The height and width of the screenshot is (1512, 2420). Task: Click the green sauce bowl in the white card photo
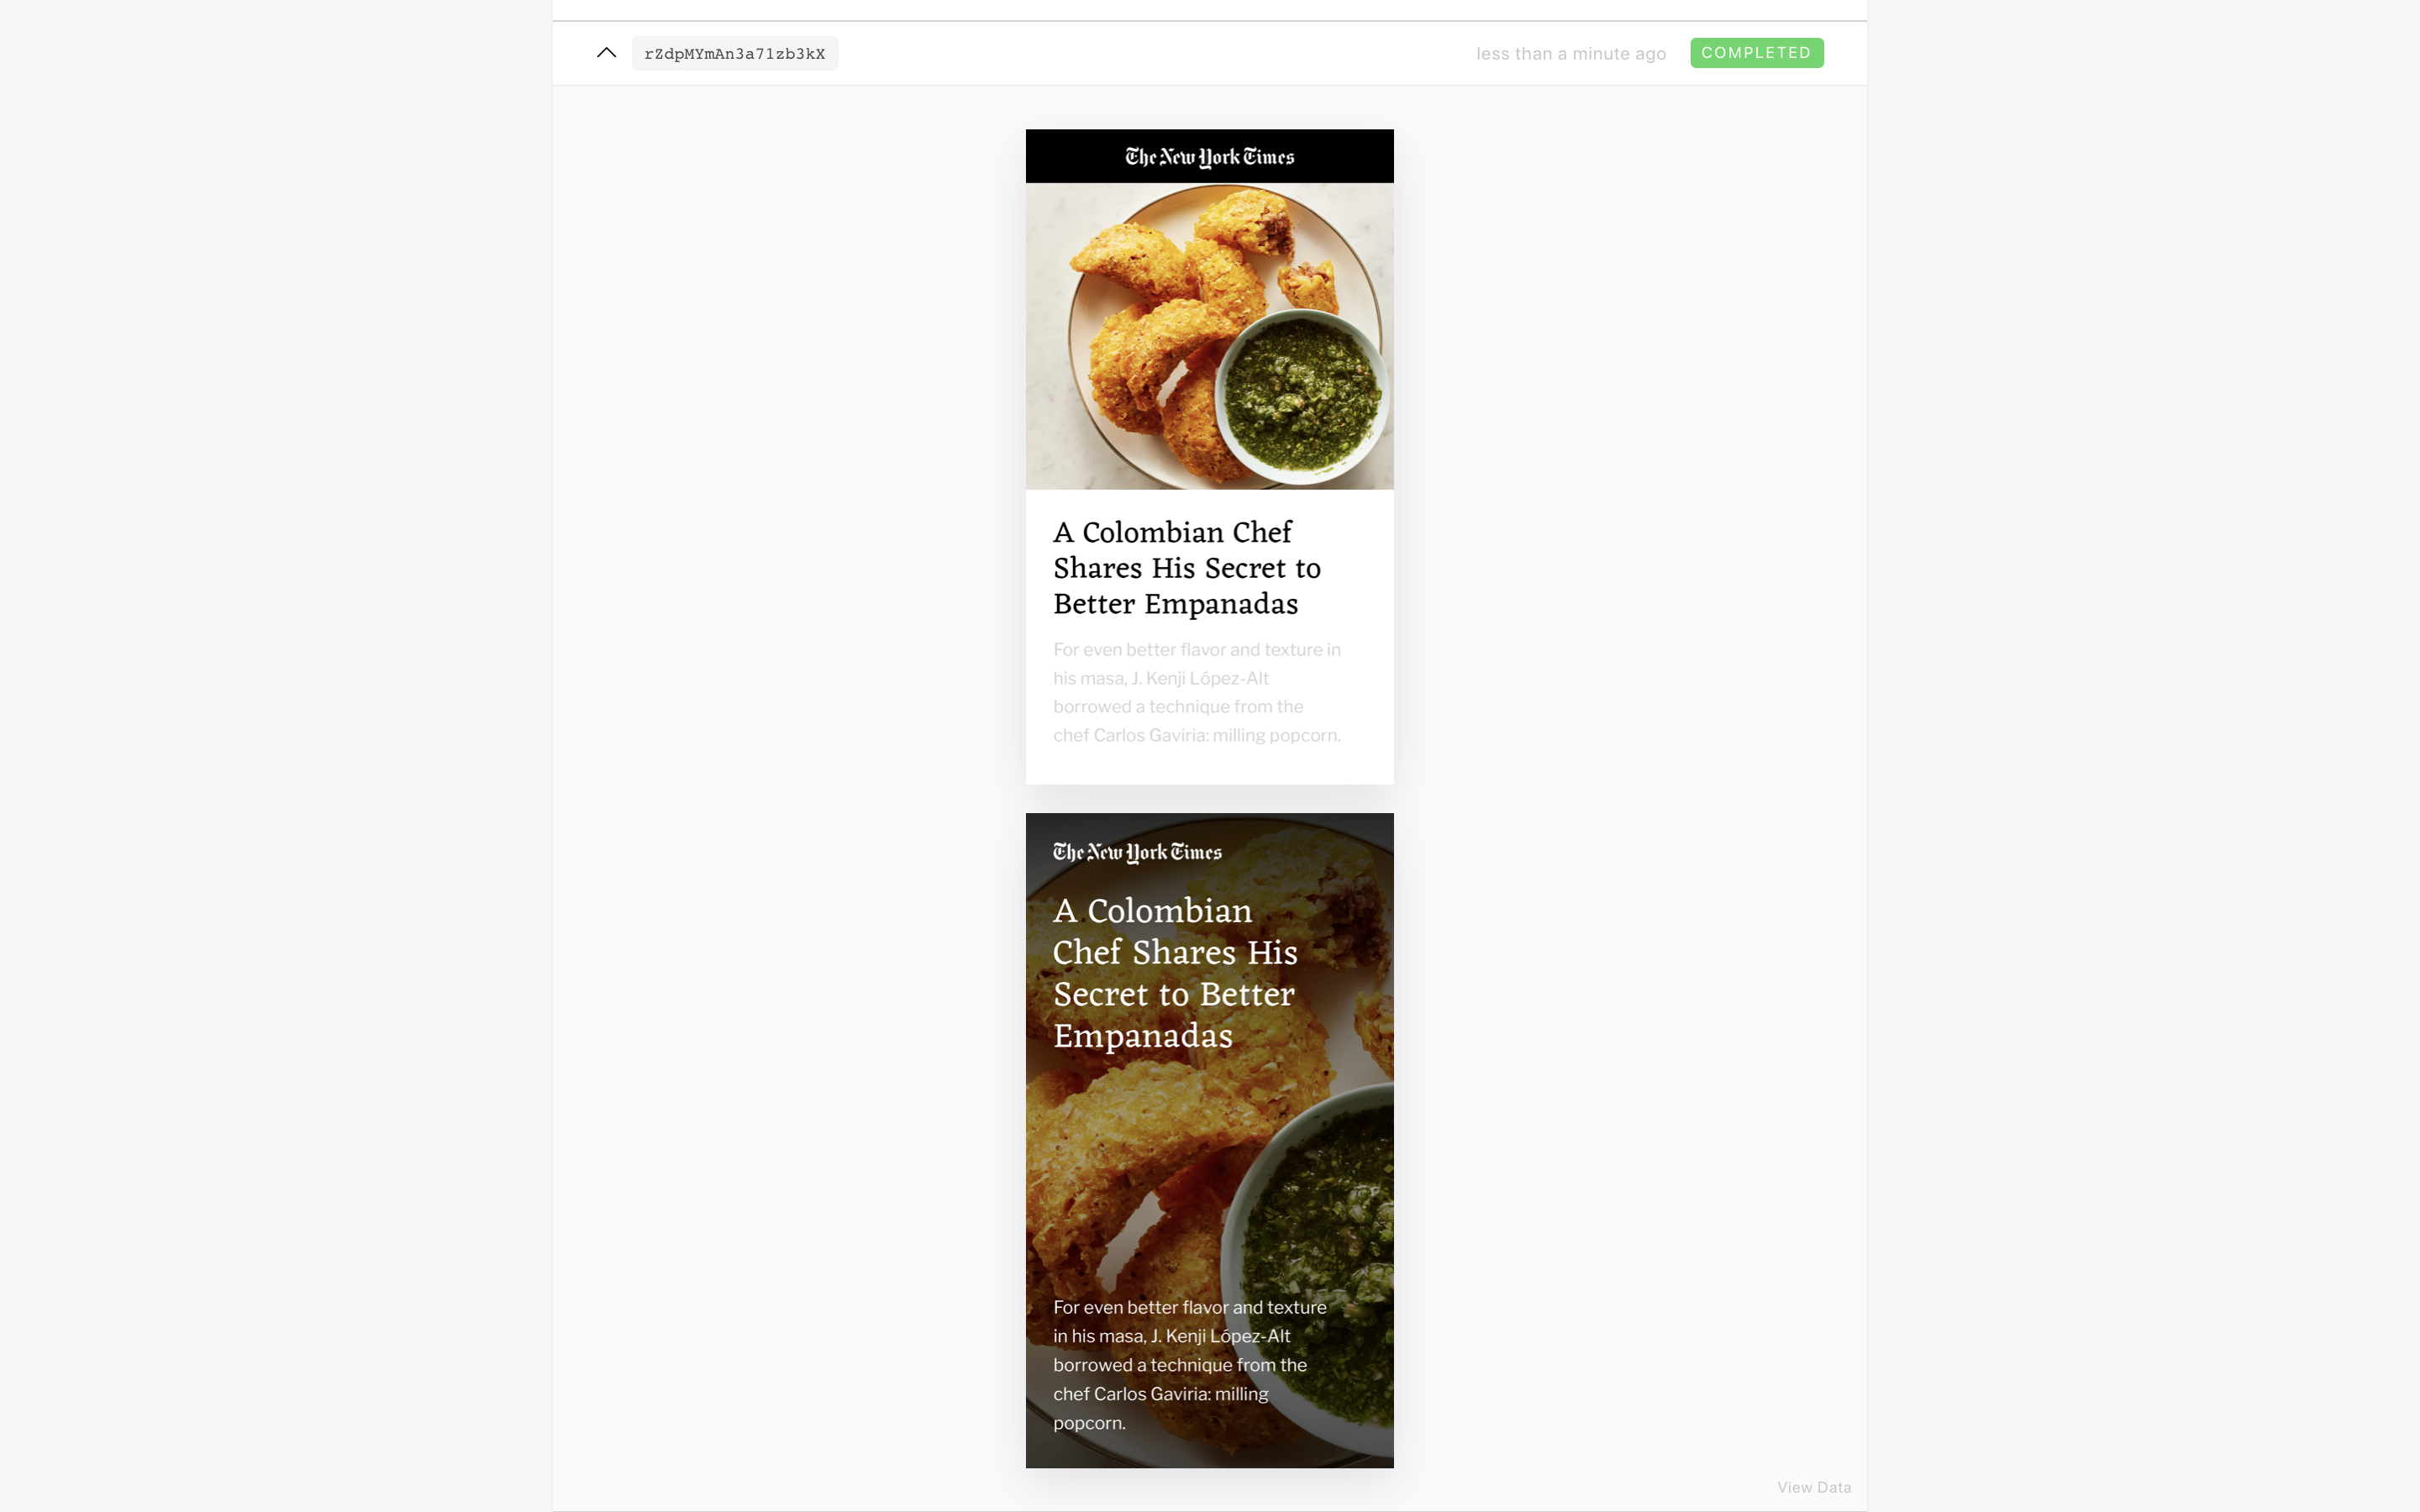point(1301,397)
